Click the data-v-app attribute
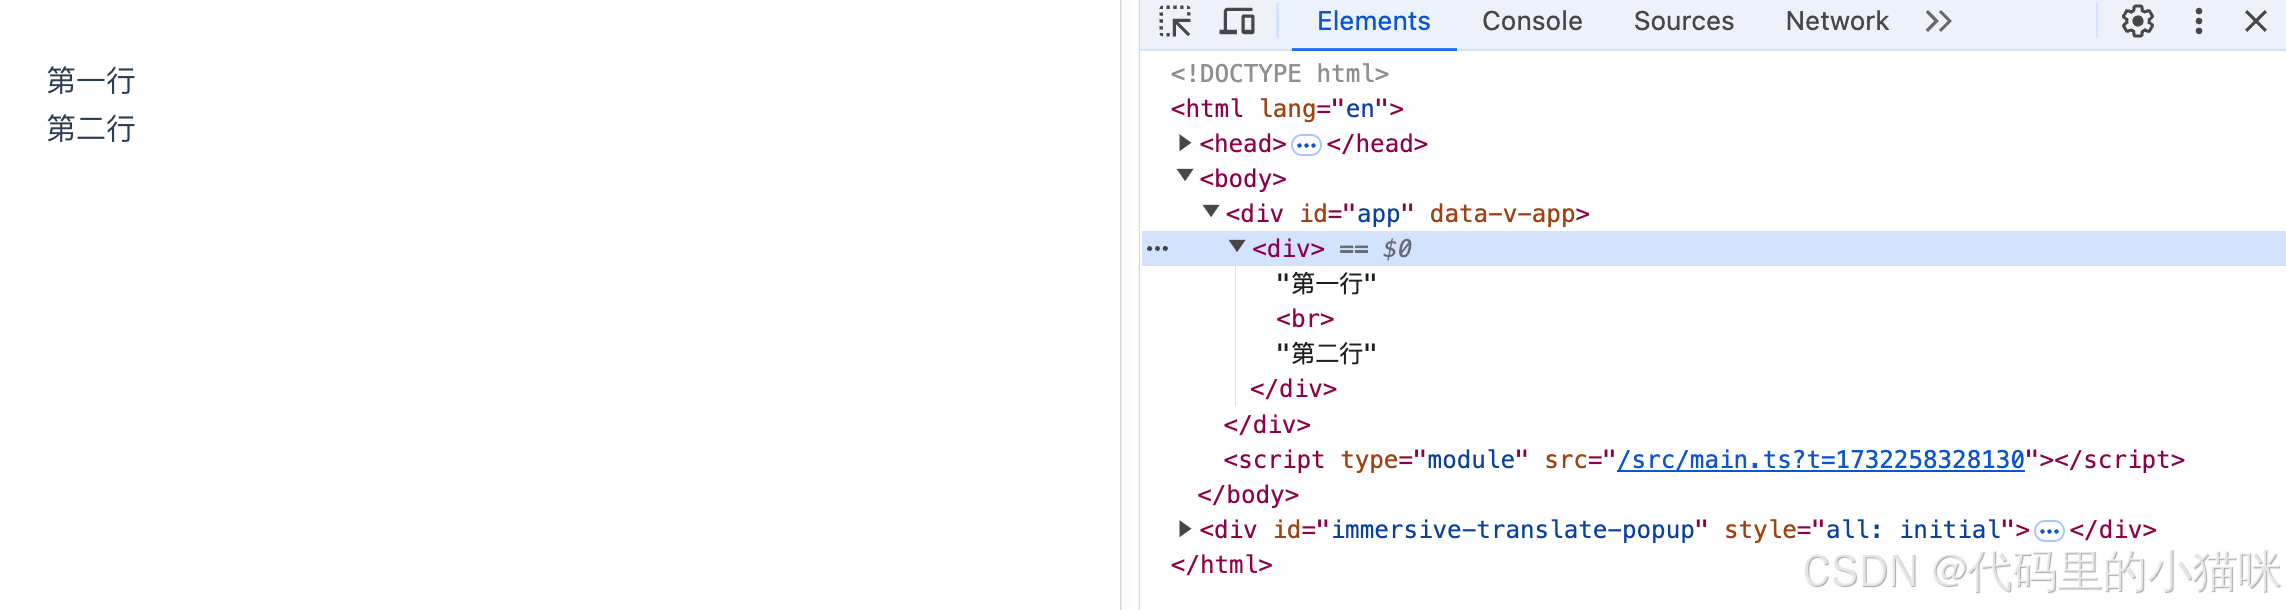Screen dimensions: 2286x610 coord(1502,214)
